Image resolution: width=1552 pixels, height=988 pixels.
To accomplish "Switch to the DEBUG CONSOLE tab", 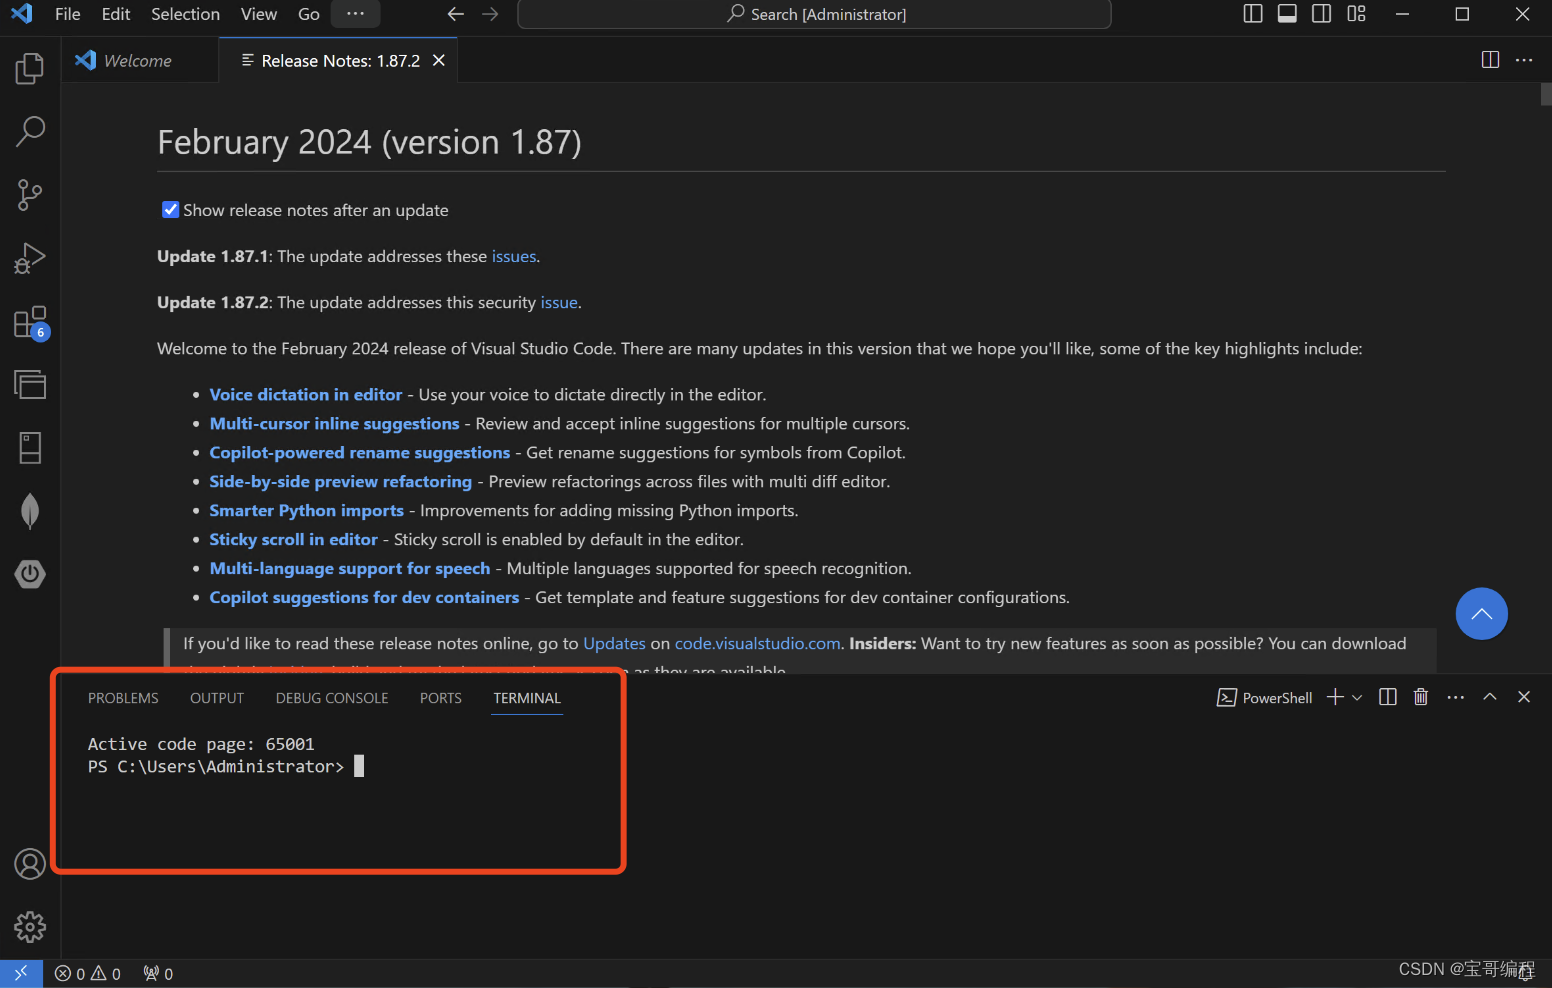I will click(x=331, y=697).
